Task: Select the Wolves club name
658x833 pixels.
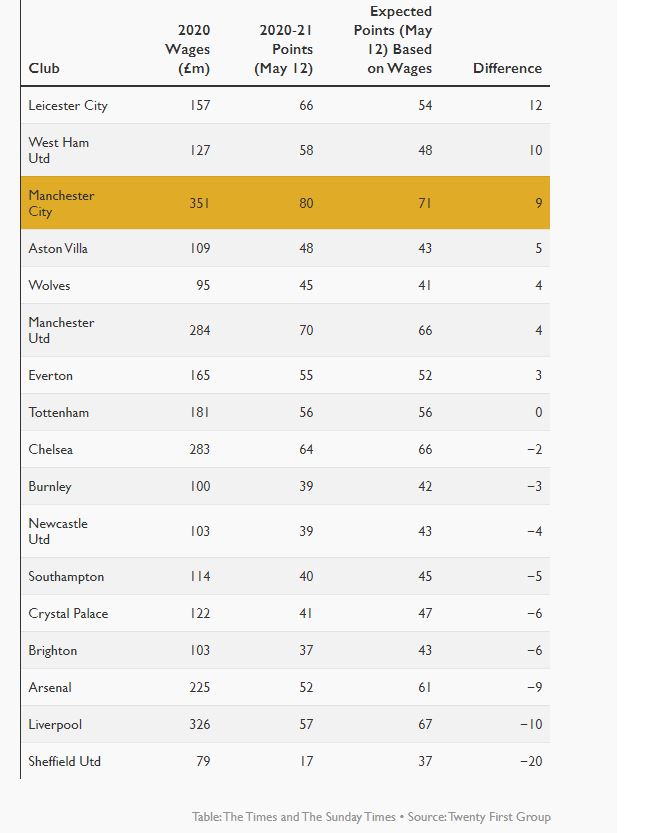Action: tap(49, 285)
